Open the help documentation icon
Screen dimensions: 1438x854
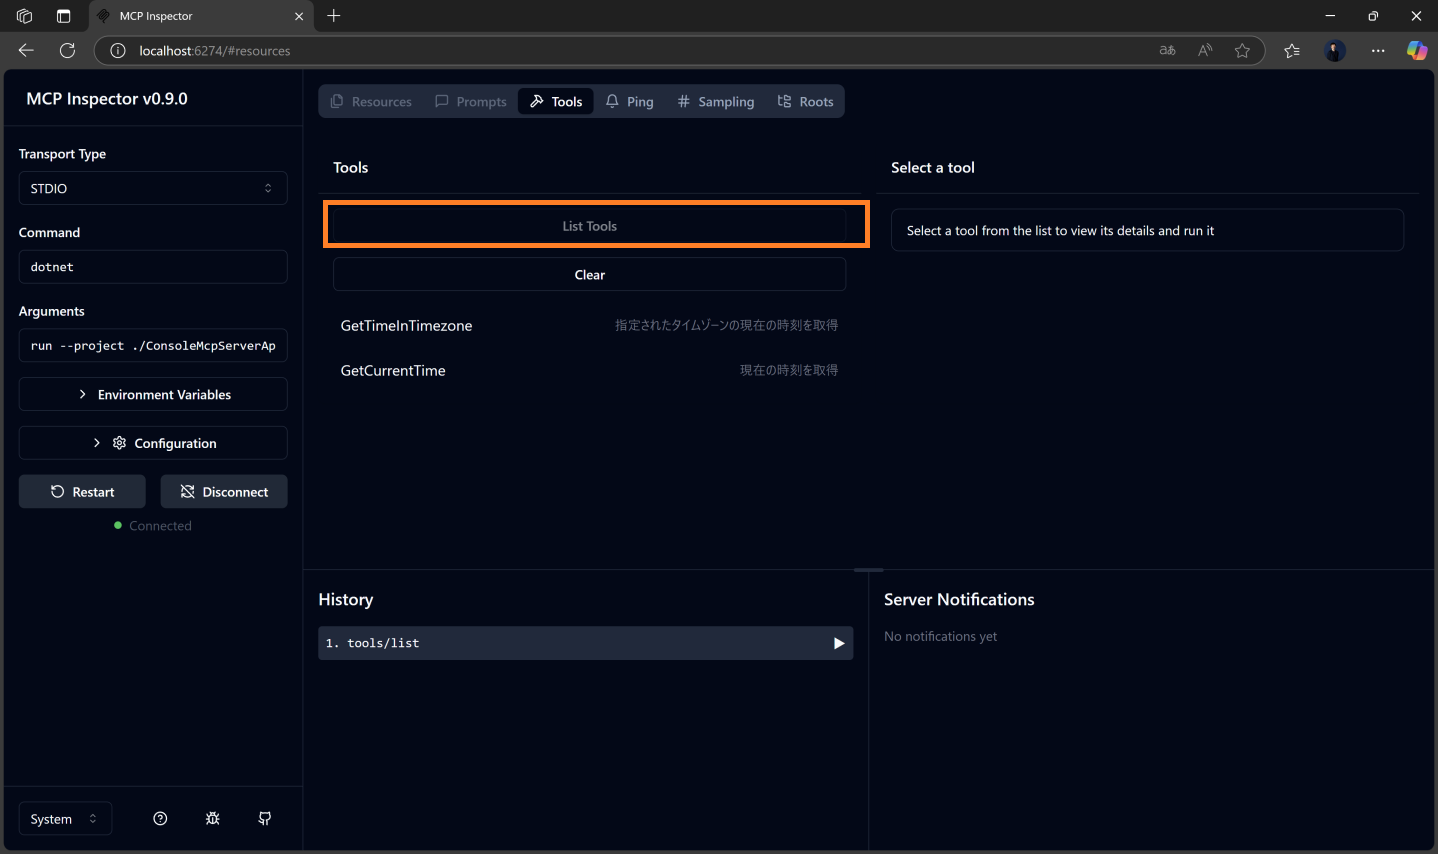click(x=160, y=818)
